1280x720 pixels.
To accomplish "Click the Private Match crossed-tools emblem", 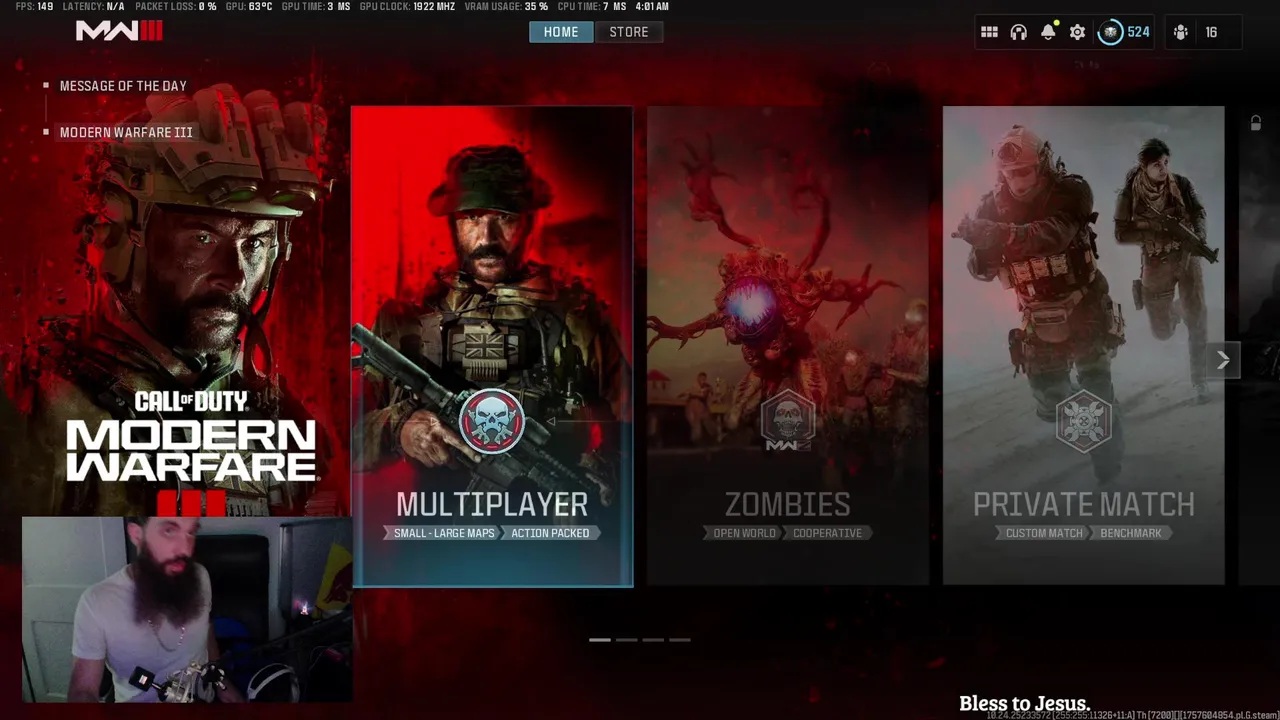I will (x=1083, y=421).
